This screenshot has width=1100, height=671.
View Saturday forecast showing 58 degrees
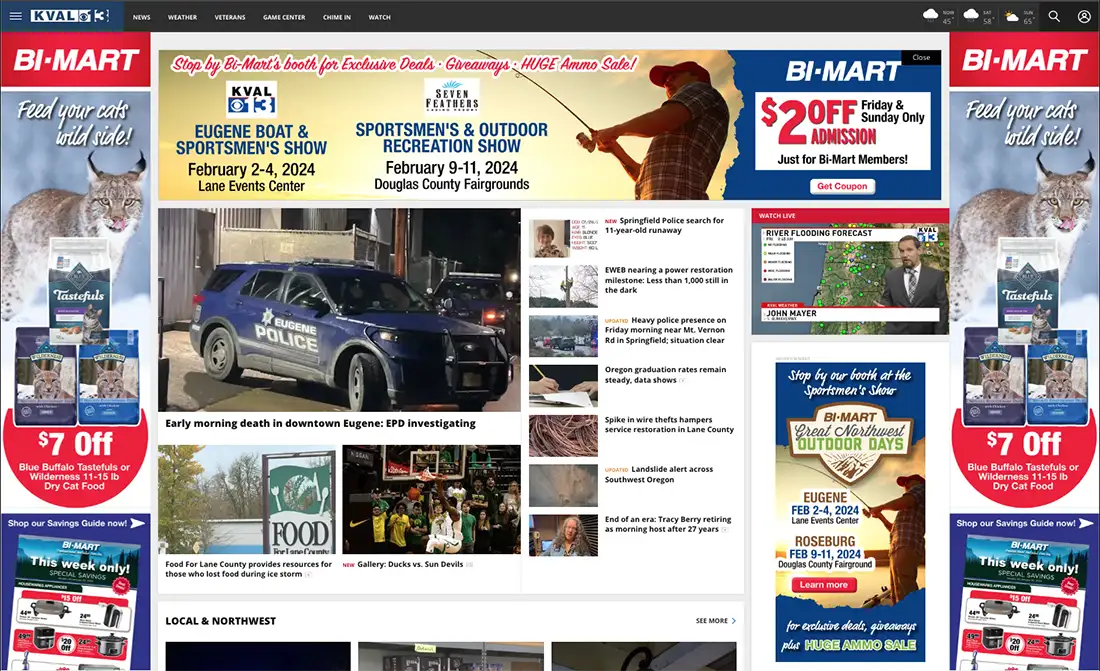point(980,16)
